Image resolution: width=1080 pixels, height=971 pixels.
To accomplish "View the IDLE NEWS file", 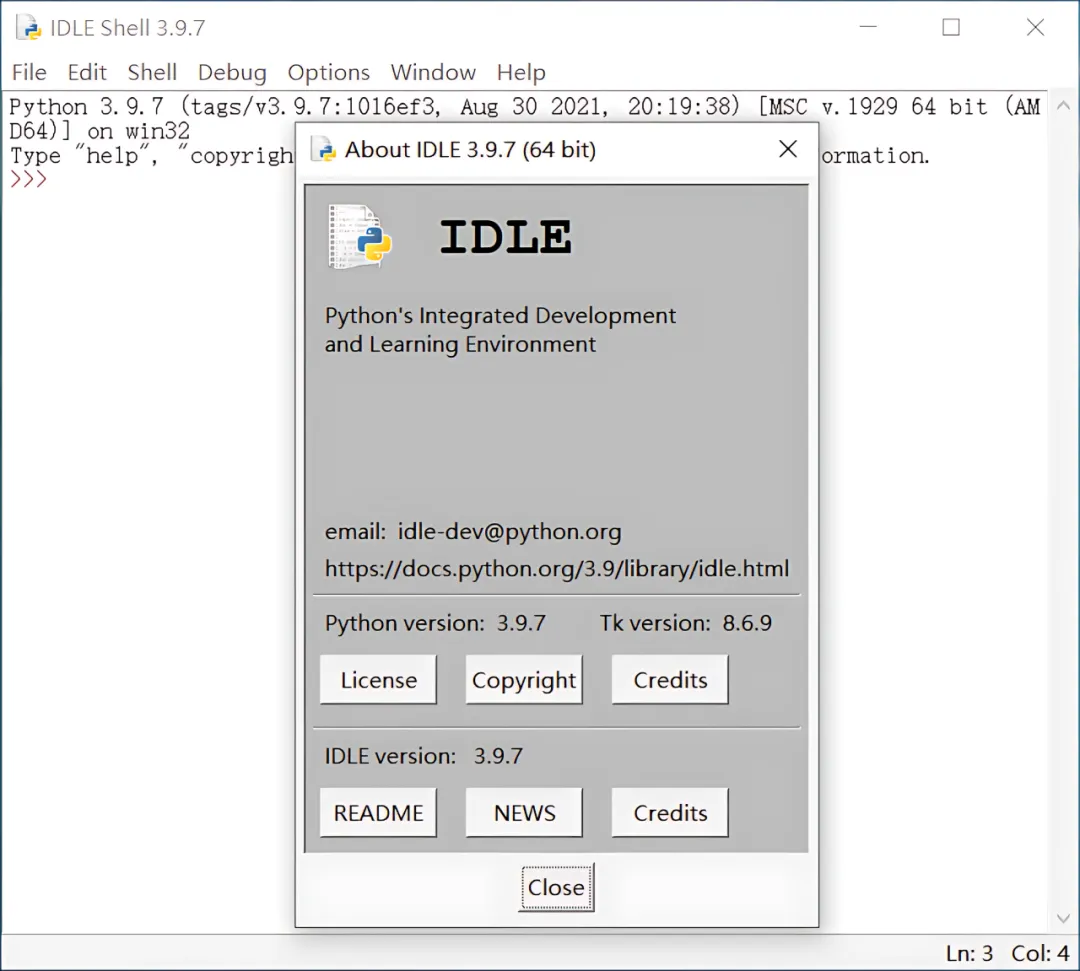I will pyautogui.click(x=524, y=813).
